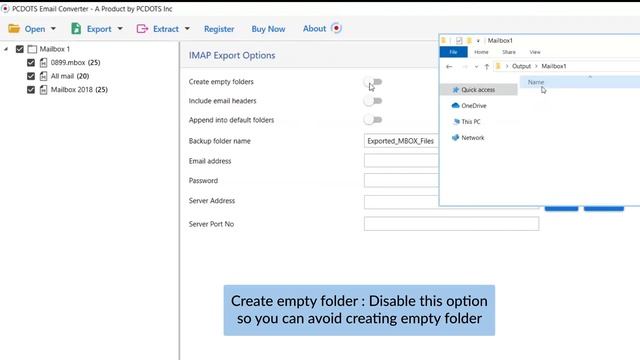Click the Password input field
The image size is (640, 360).
(x=401, y=180)
